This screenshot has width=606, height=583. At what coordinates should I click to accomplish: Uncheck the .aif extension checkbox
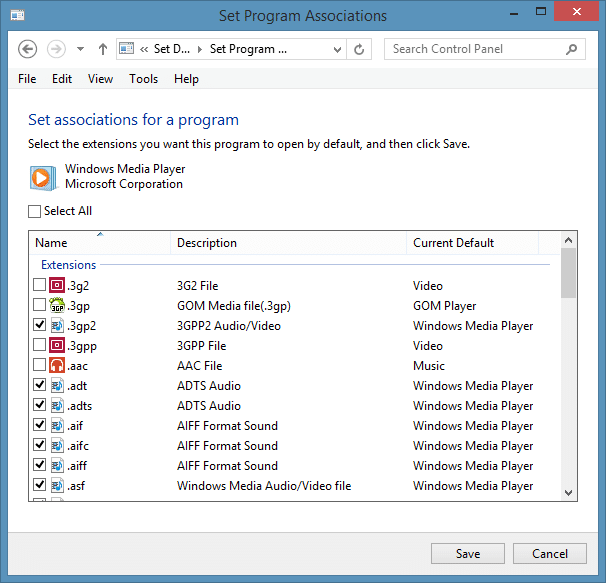point(39,424)
